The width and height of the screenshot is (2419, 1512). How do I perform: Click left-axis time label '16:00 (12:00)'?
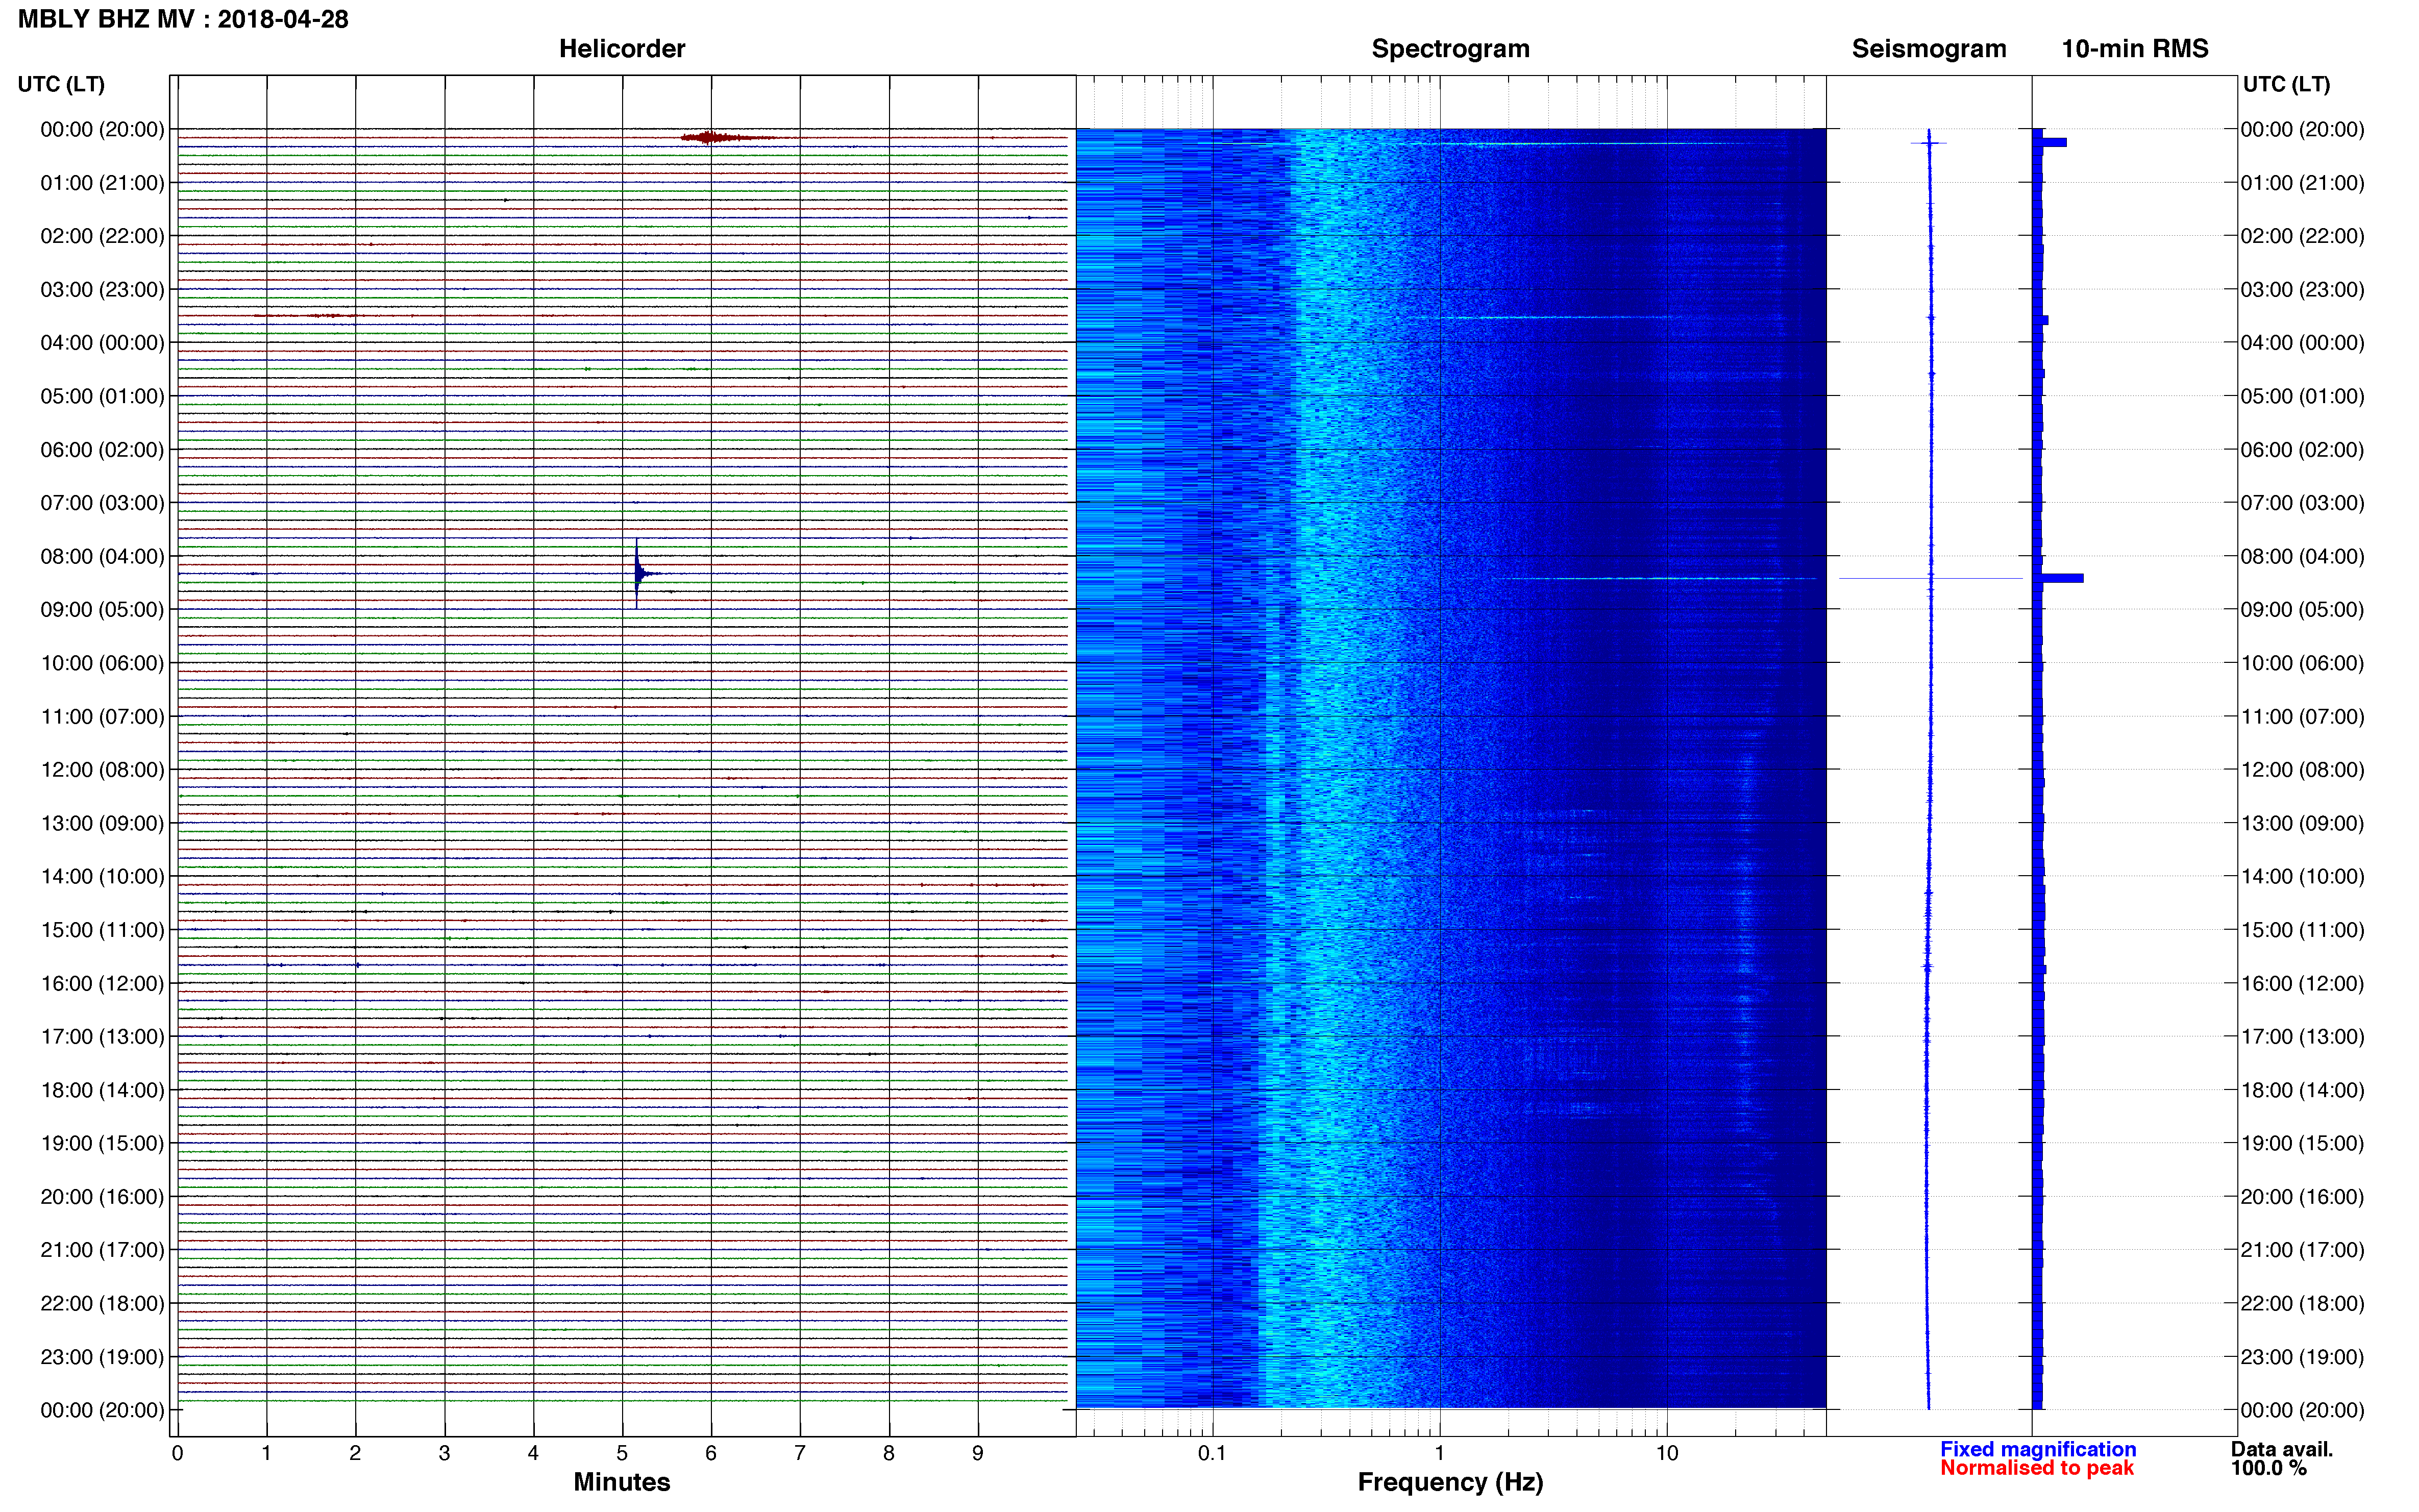click(102, 983)
